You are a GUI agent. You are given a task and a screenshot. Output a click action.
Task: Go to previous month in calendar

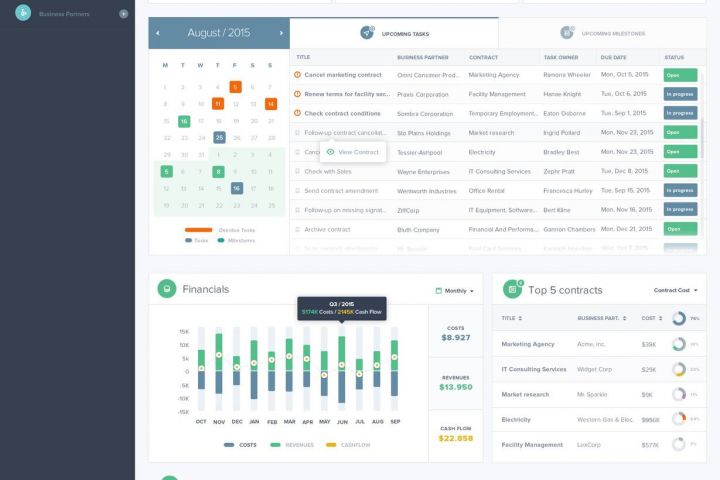[158, 33]
